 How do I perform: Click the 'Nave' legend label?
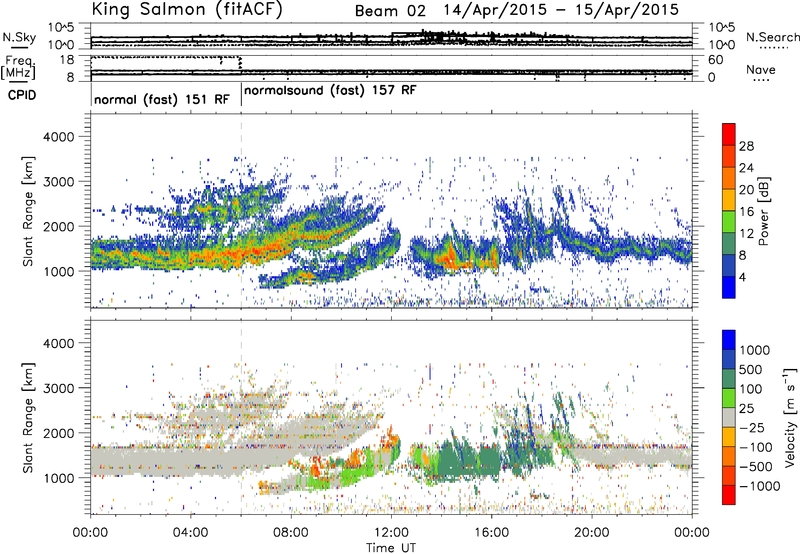(760, 69)
